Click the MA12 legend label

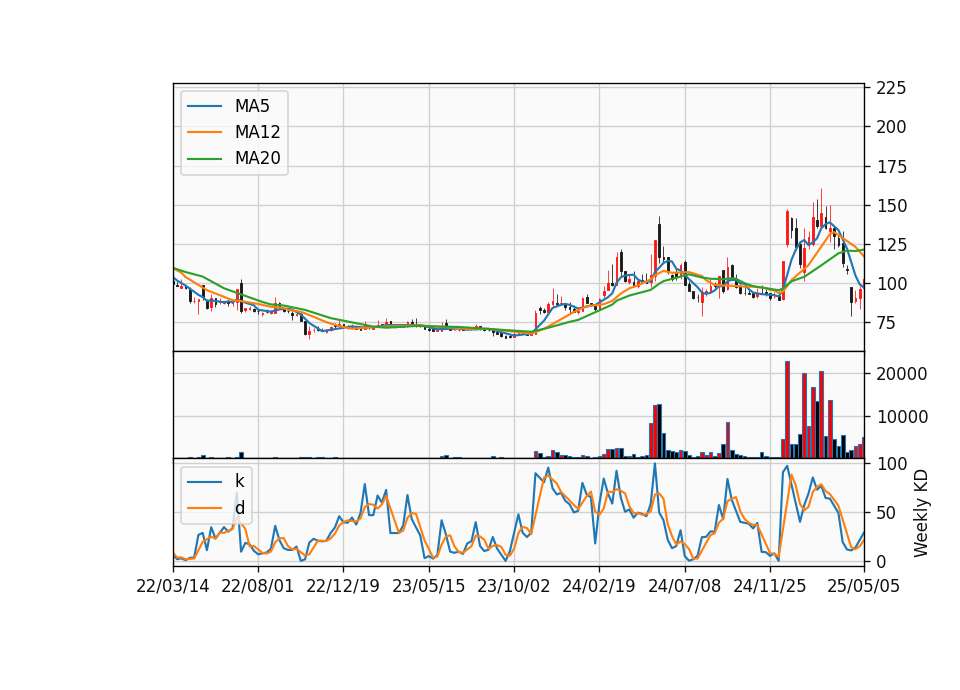click(x=257, y=132)
